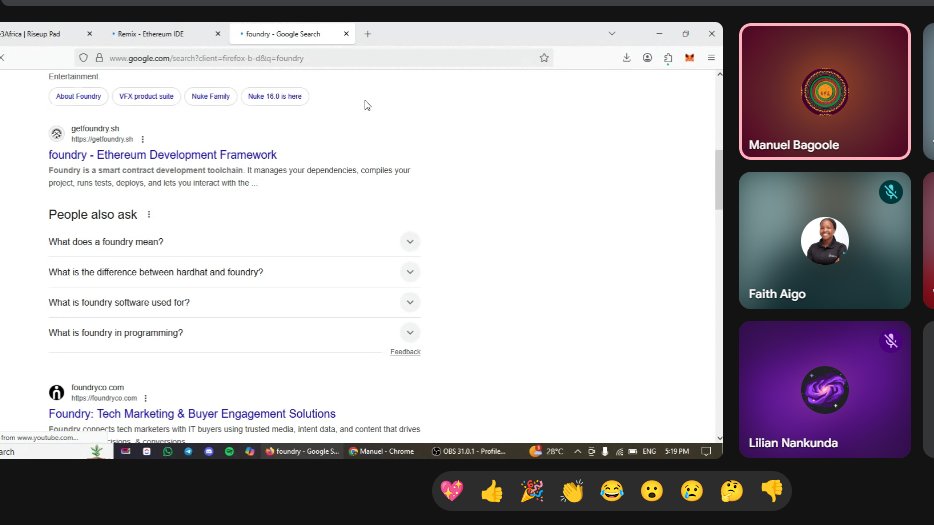Close the Remix - Ethereum IDE tab
This screenshot has height=525, width=934.
(217, 34)
